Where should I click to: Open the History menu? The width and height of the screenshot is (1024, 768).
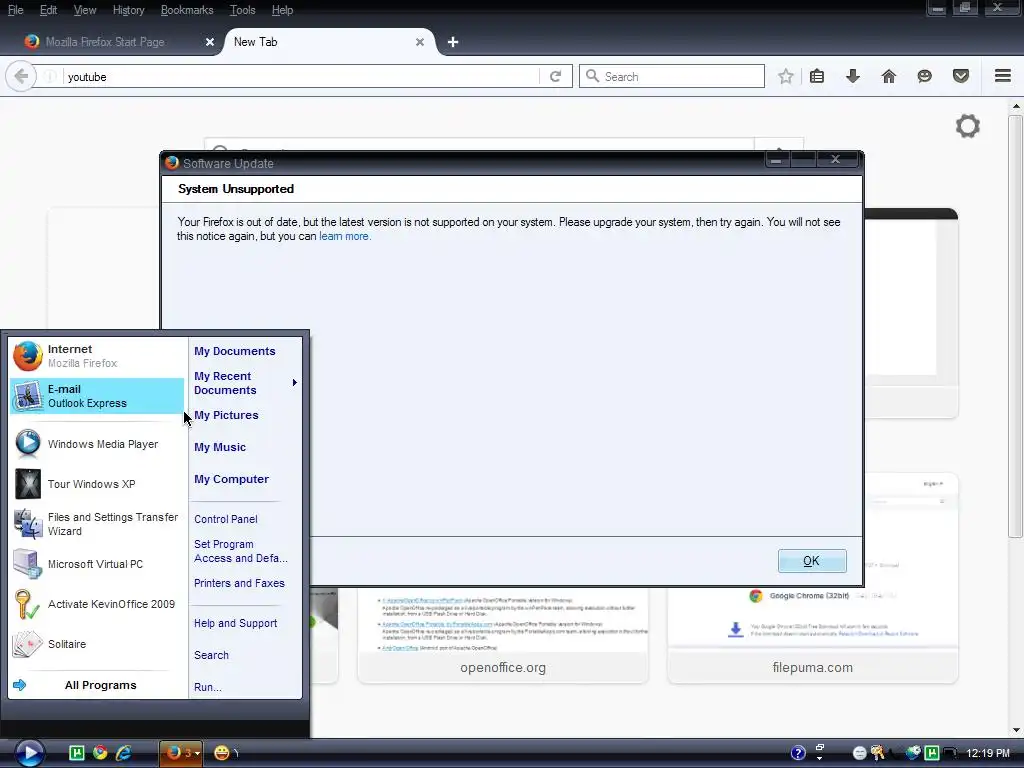pos(129,10)
